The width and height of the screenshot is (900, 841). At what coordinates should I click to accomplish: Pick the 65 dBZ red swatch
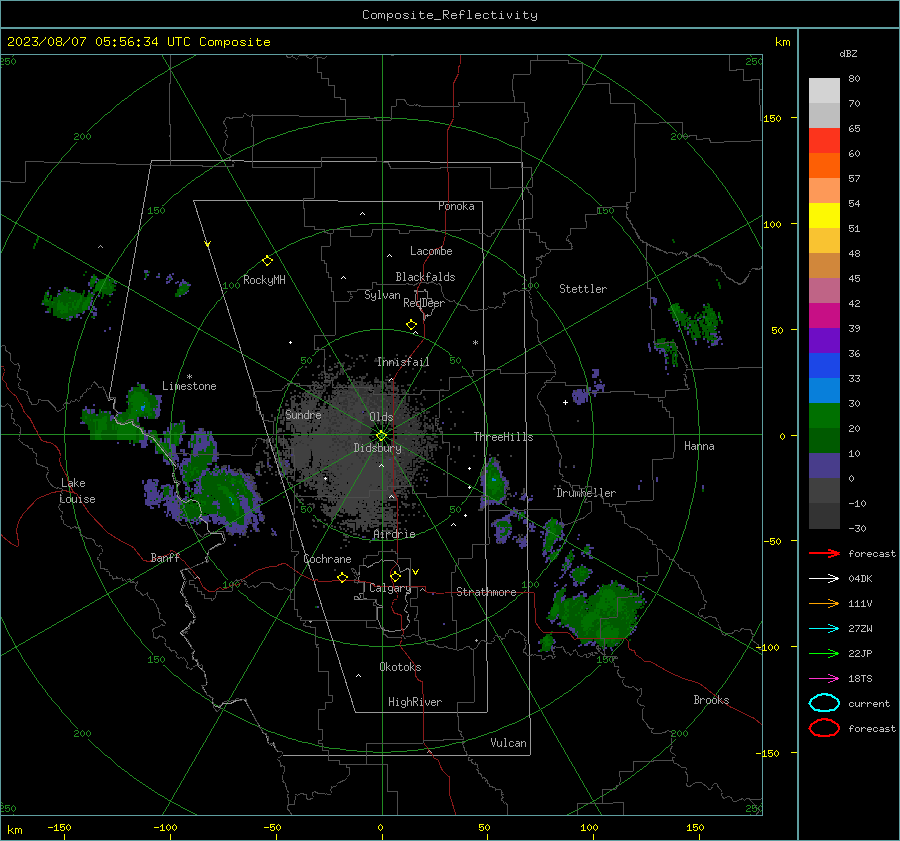[x=824, y=140]
